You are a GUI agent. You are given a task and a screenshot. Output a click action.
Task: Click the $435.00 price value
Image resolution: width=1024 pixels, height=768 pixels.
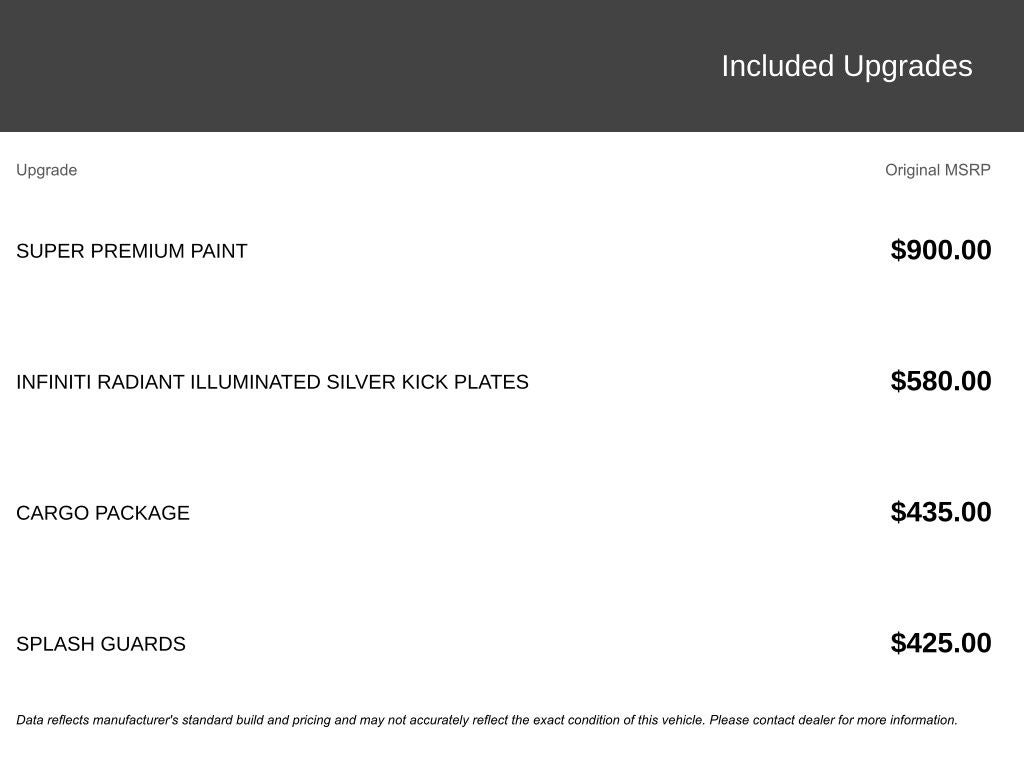[941, 512]
